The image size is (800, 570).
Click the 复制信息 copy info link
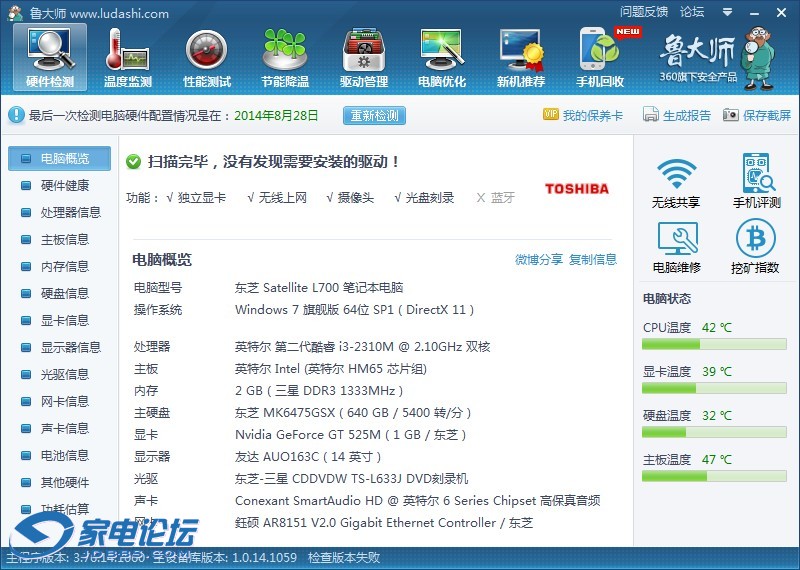coord(593,260)
